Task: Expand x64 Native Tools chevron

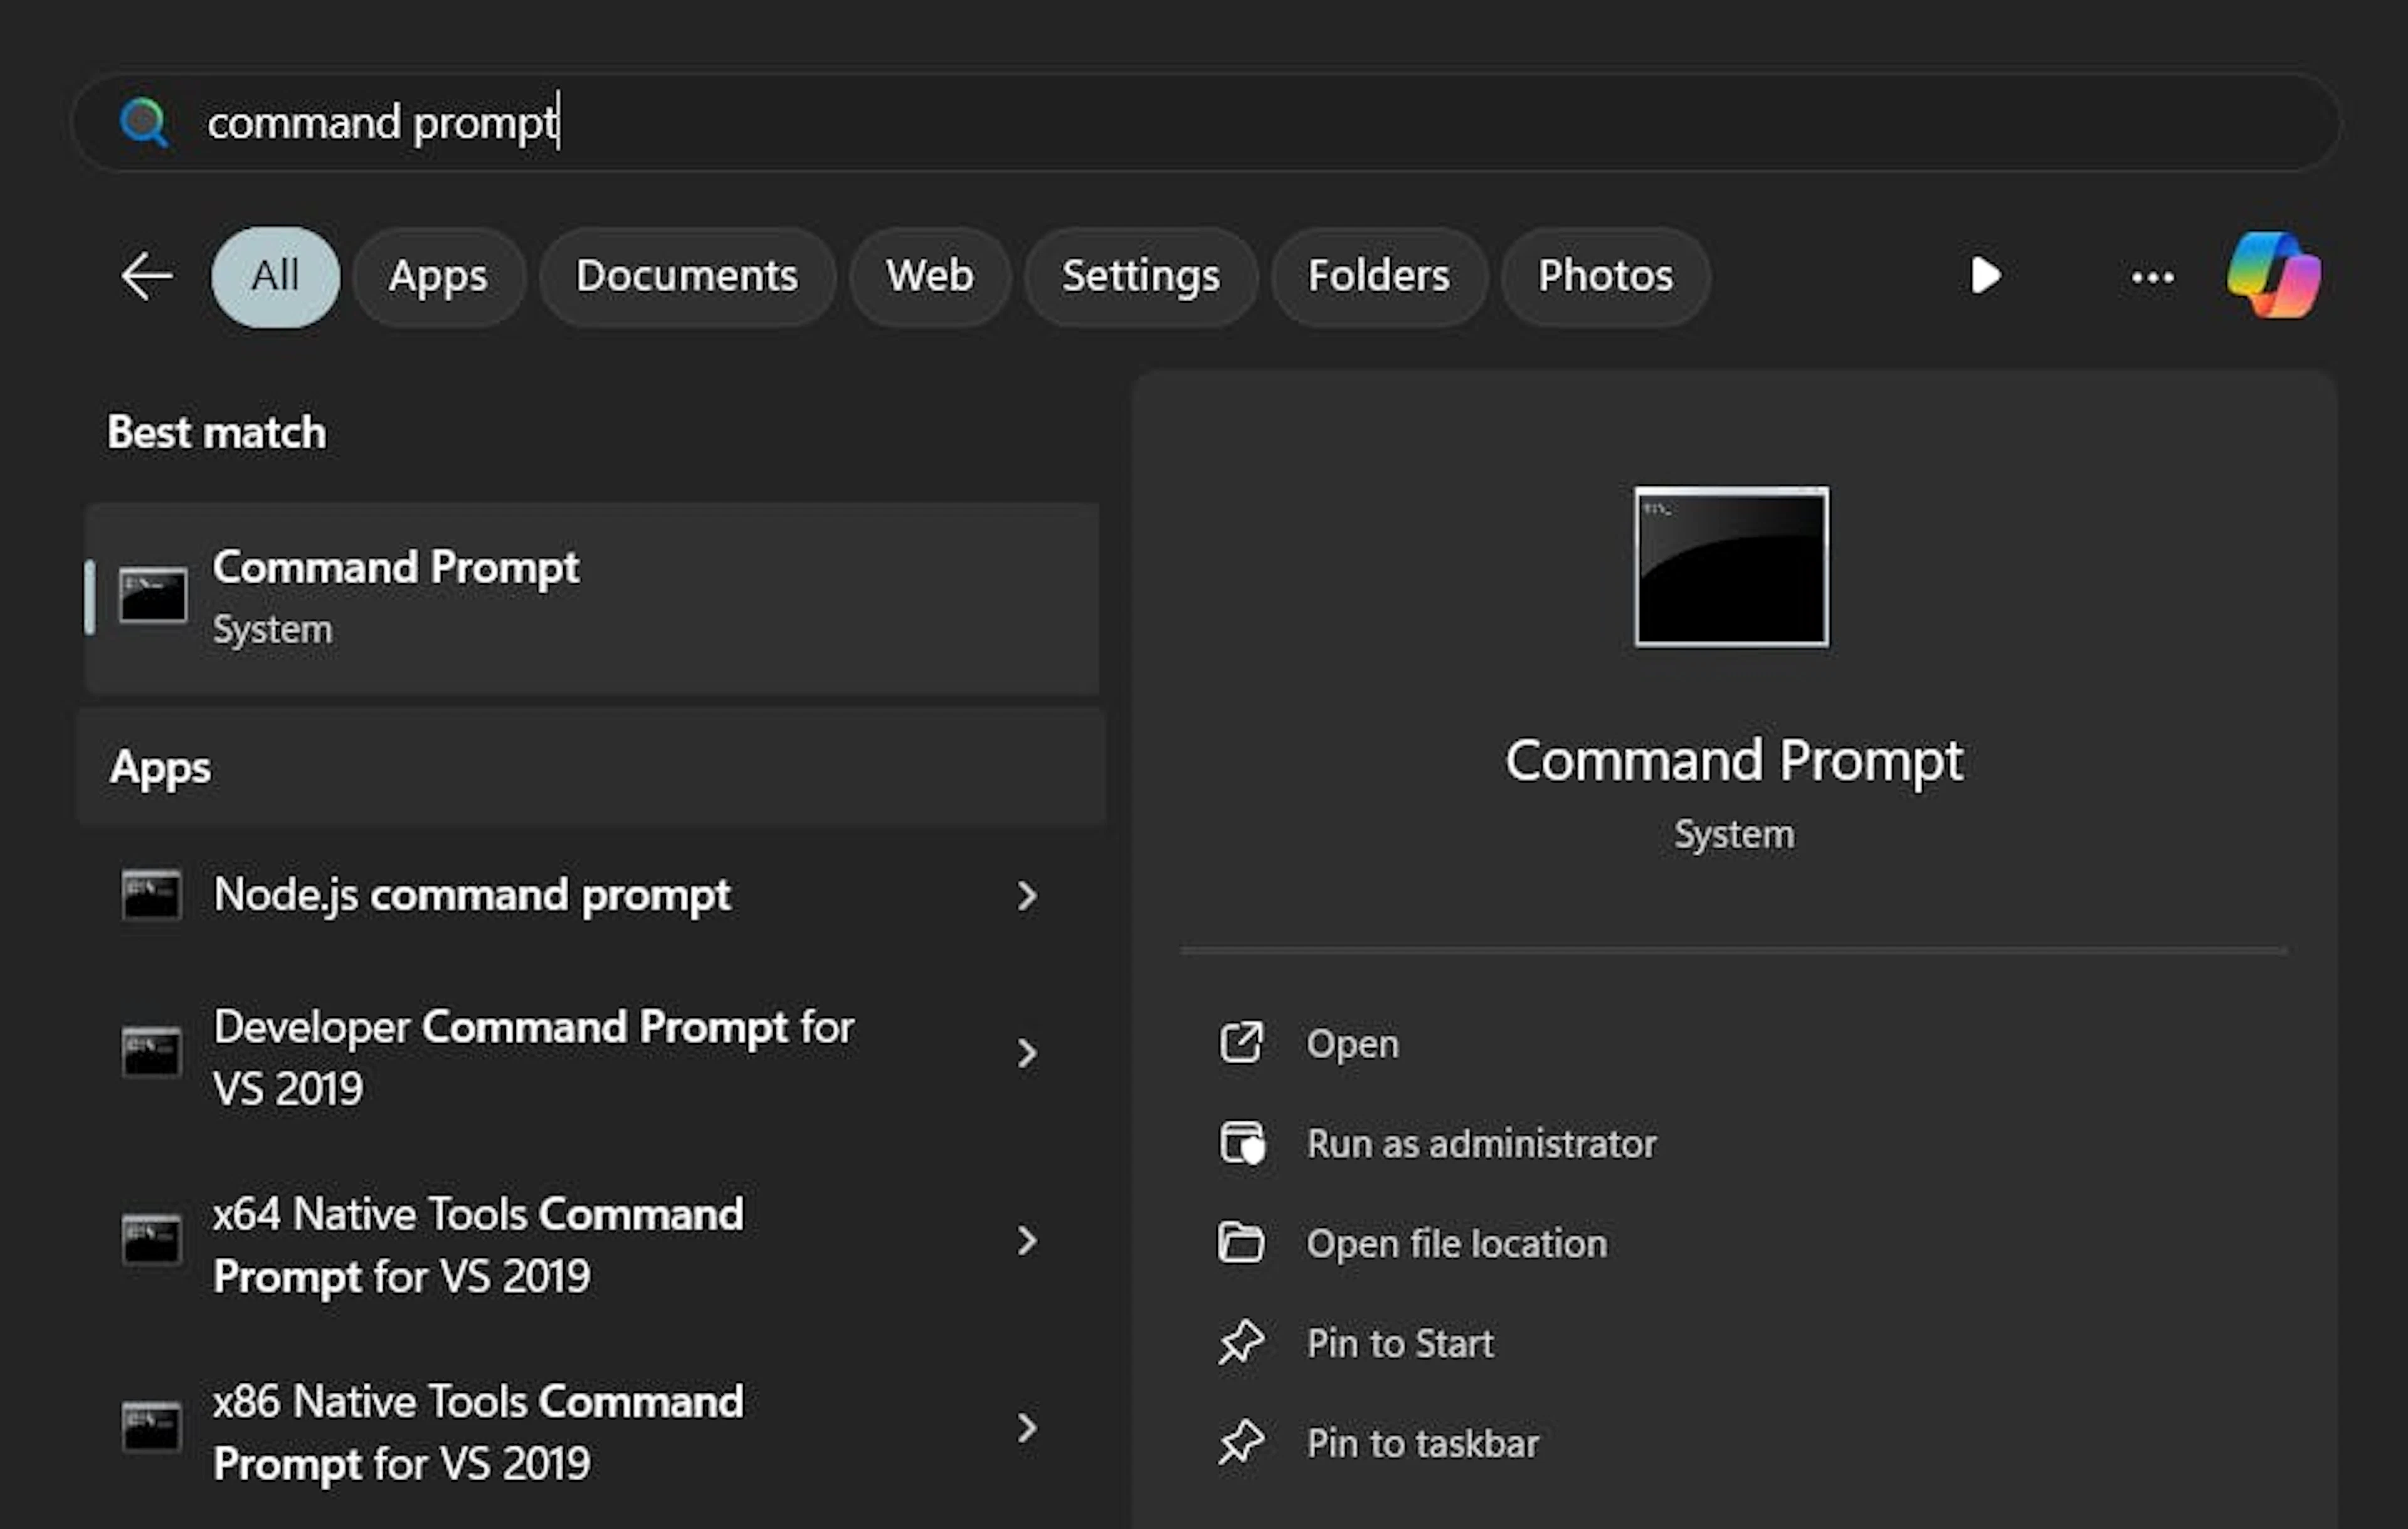Action: point(1027,1241)
